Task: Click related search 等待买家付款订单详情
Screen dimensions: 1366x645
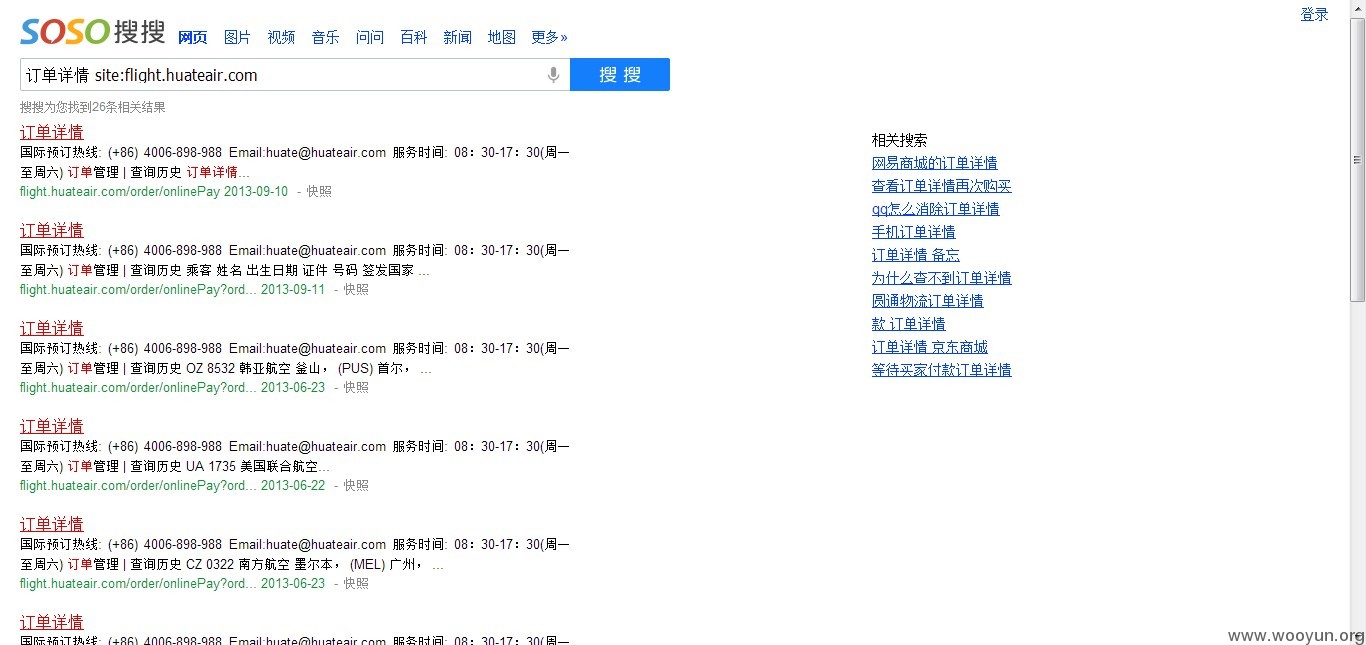Action: (942, 370)
